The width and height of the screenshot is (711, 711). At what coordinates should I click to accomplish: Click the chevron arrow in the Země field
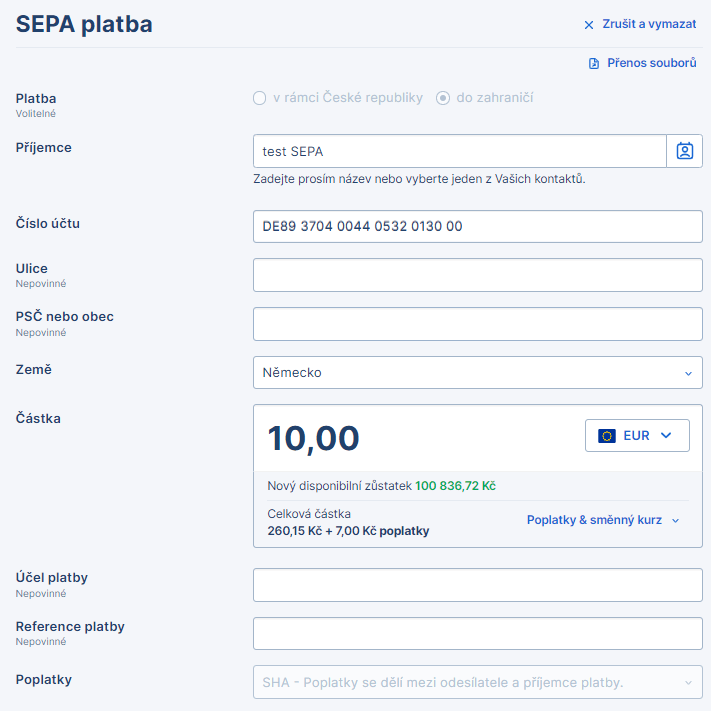[x=688, y=373]
